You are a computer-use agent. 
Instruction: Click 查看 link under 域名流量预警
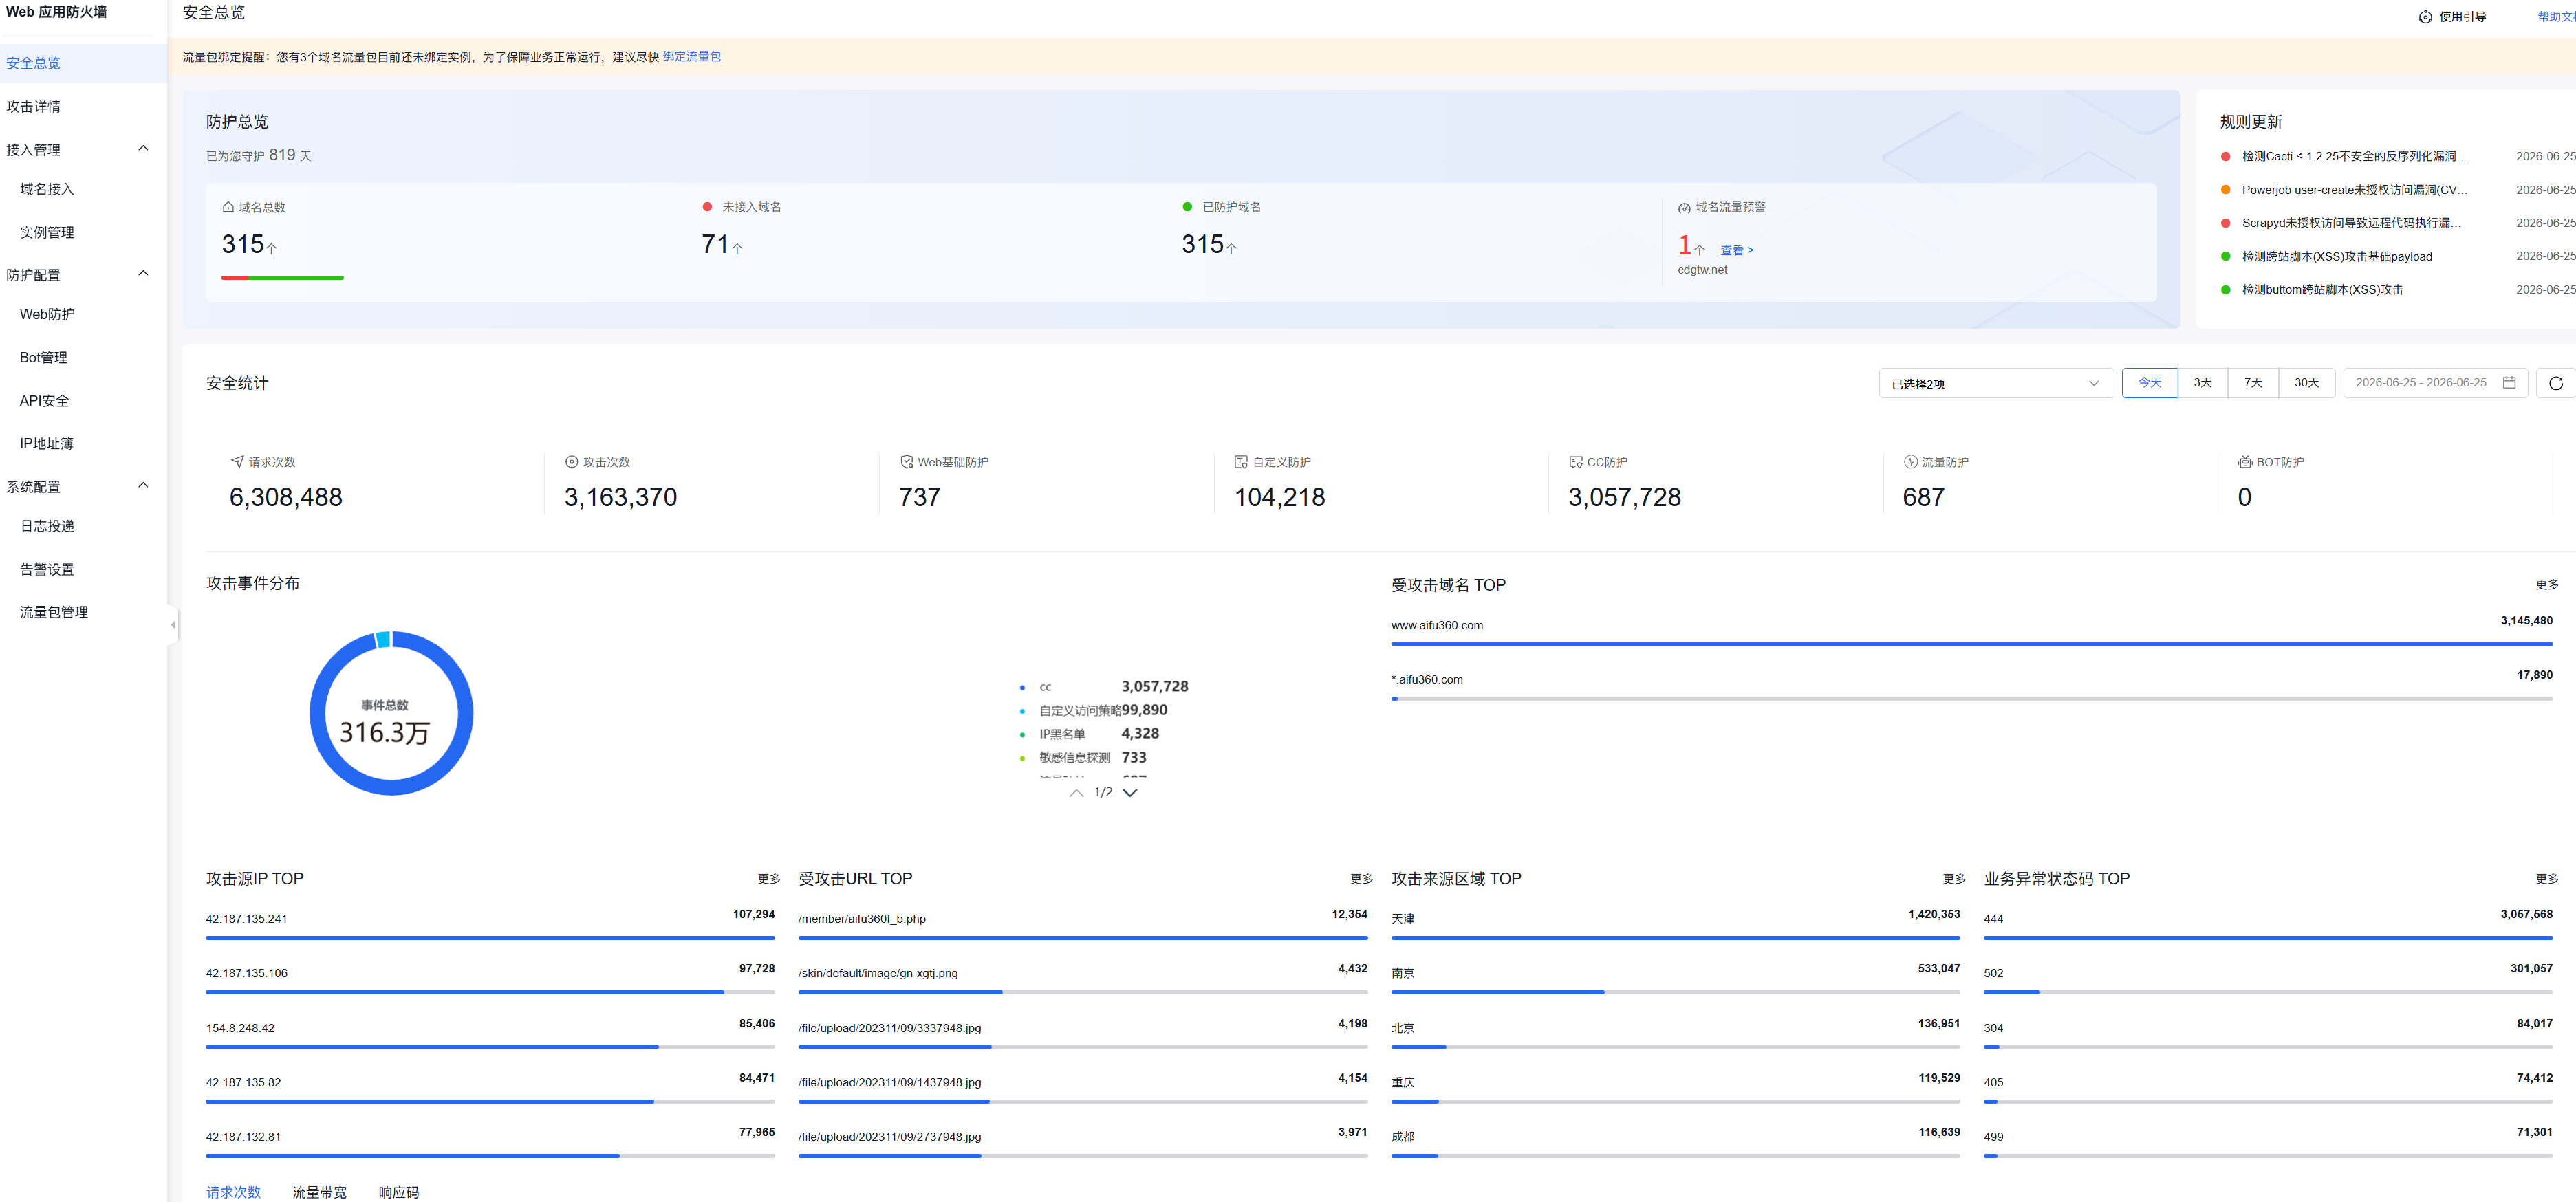coord(1736,250)
